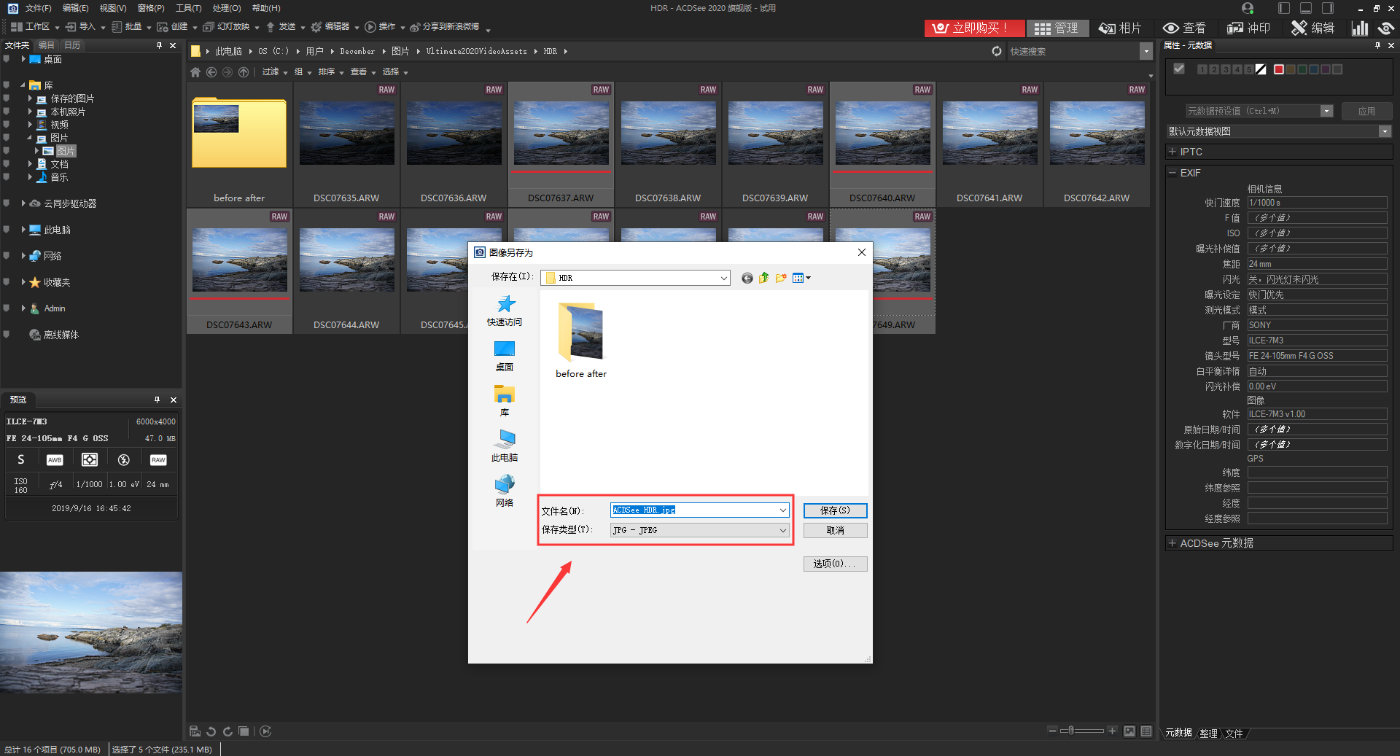Click the home icon in the navigation bar
Screen dimensions: 1400x756
click(x=195, y=72)
